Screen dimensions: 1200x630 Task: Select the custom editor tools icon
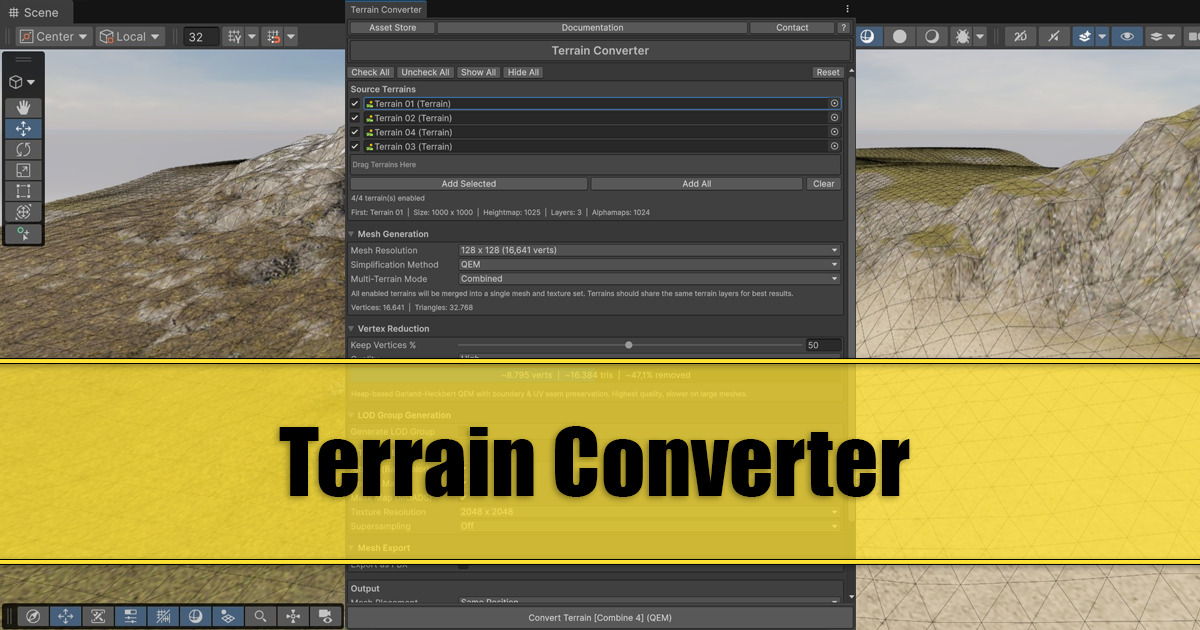coord(23,234)
